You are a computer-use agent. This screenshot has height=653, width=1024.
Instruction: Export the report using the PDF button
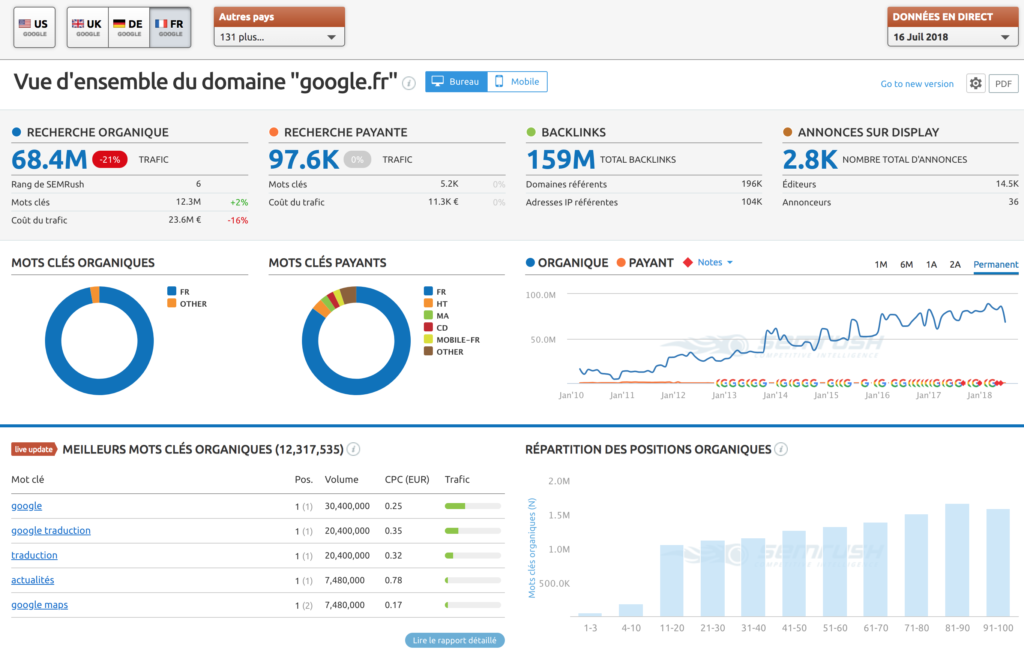coord(1003,84)
